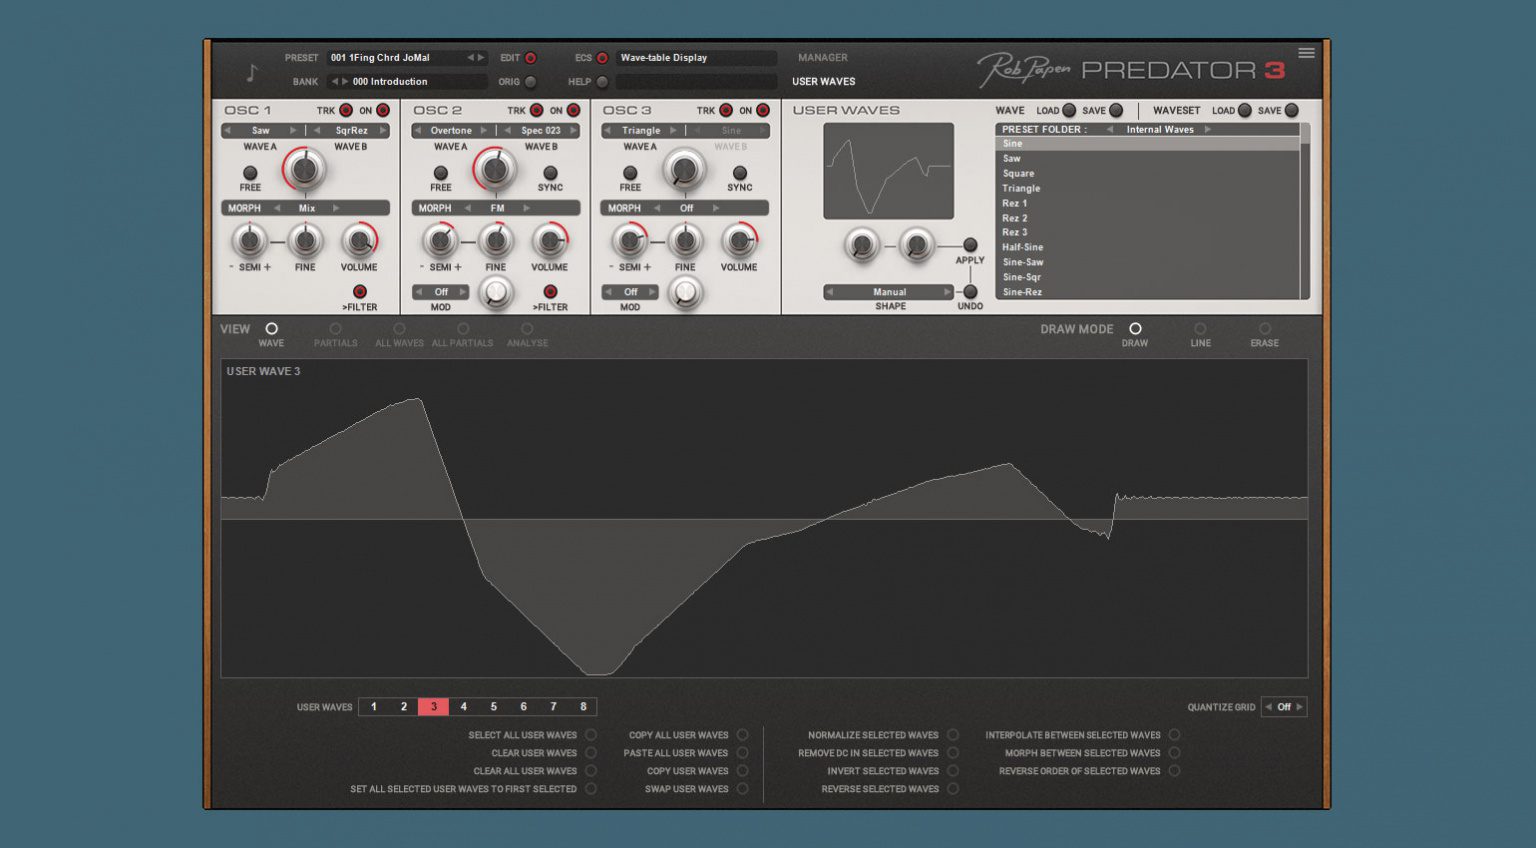Toggle the ON switch for OSC 2

pyautogui.click(x=571, y=111)
